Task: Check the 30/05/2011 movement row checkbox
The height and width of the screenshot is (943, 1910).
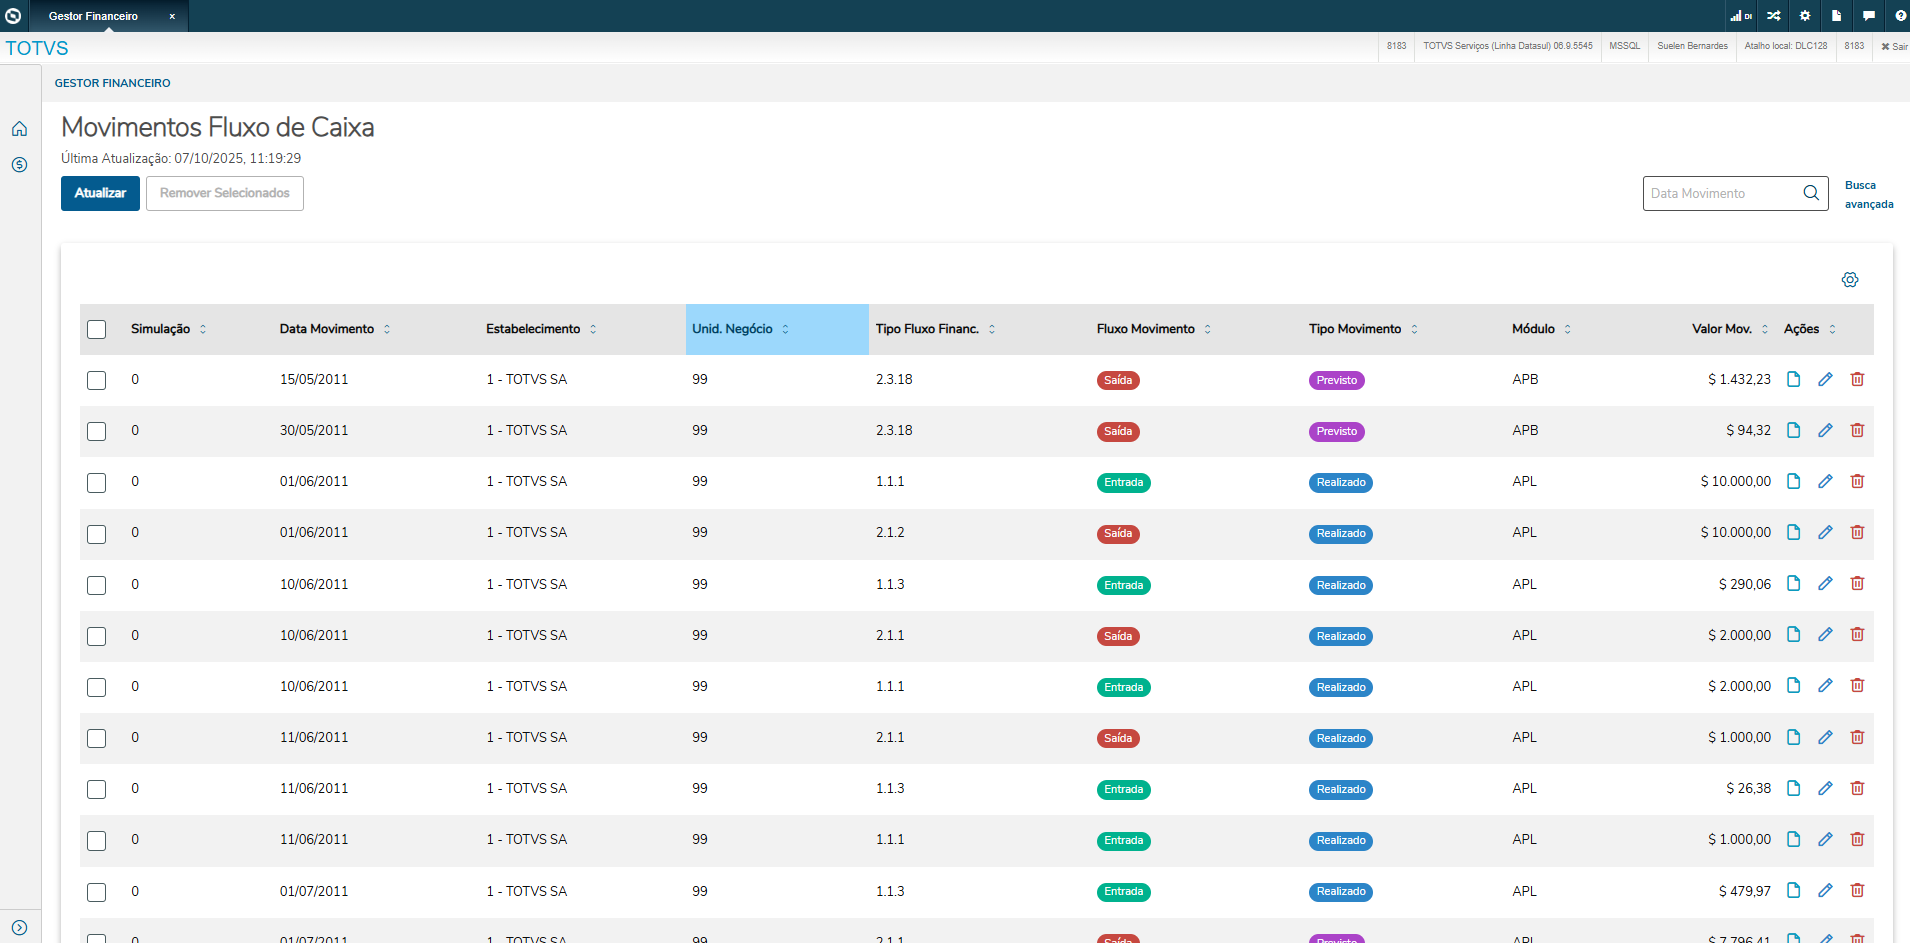Action: (x=96, y=431)
